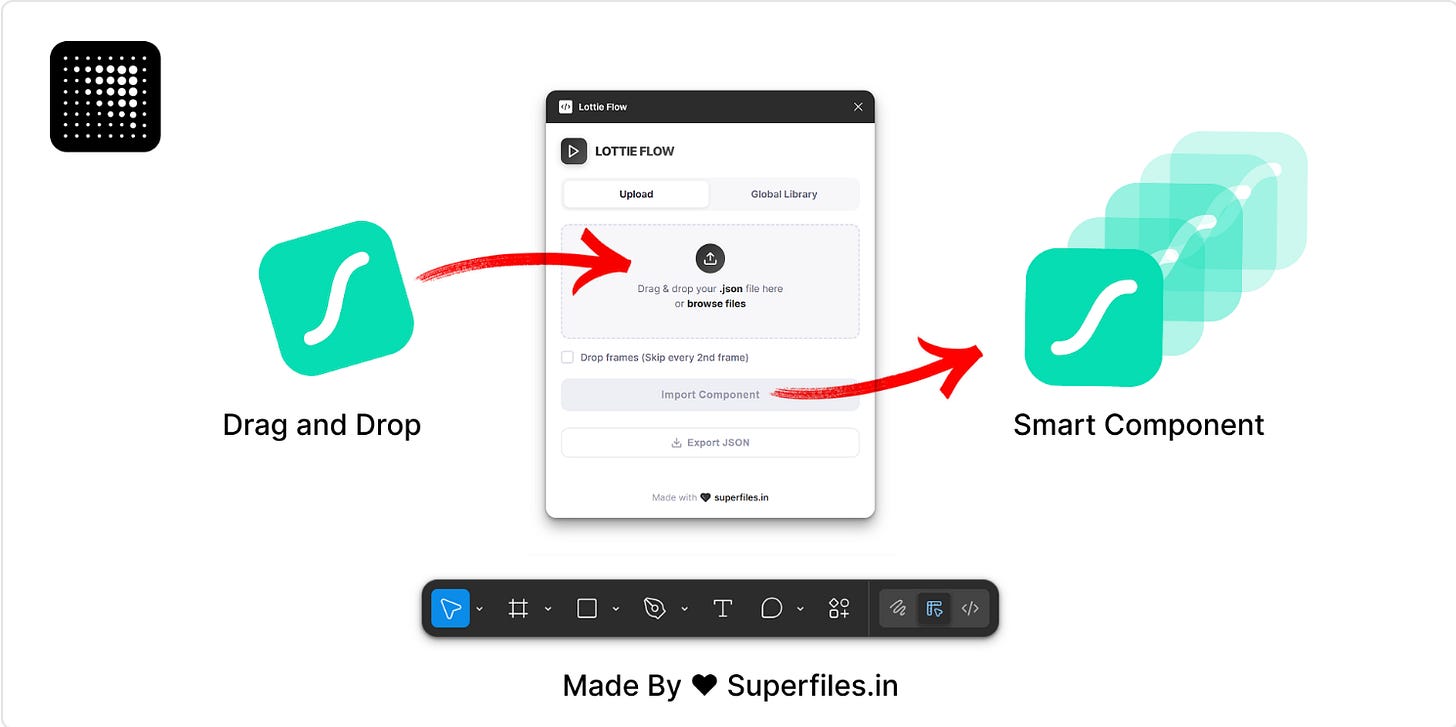Click the Export JSON button
The width and height of the screenshot is (1456, 727).
pyautogui.click(x=710, y=442)
